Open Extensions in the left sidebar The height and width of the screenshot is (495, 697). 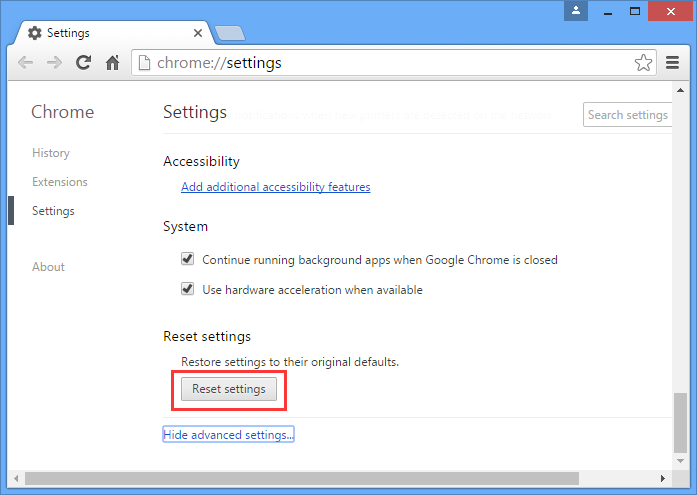click(60, 182)
